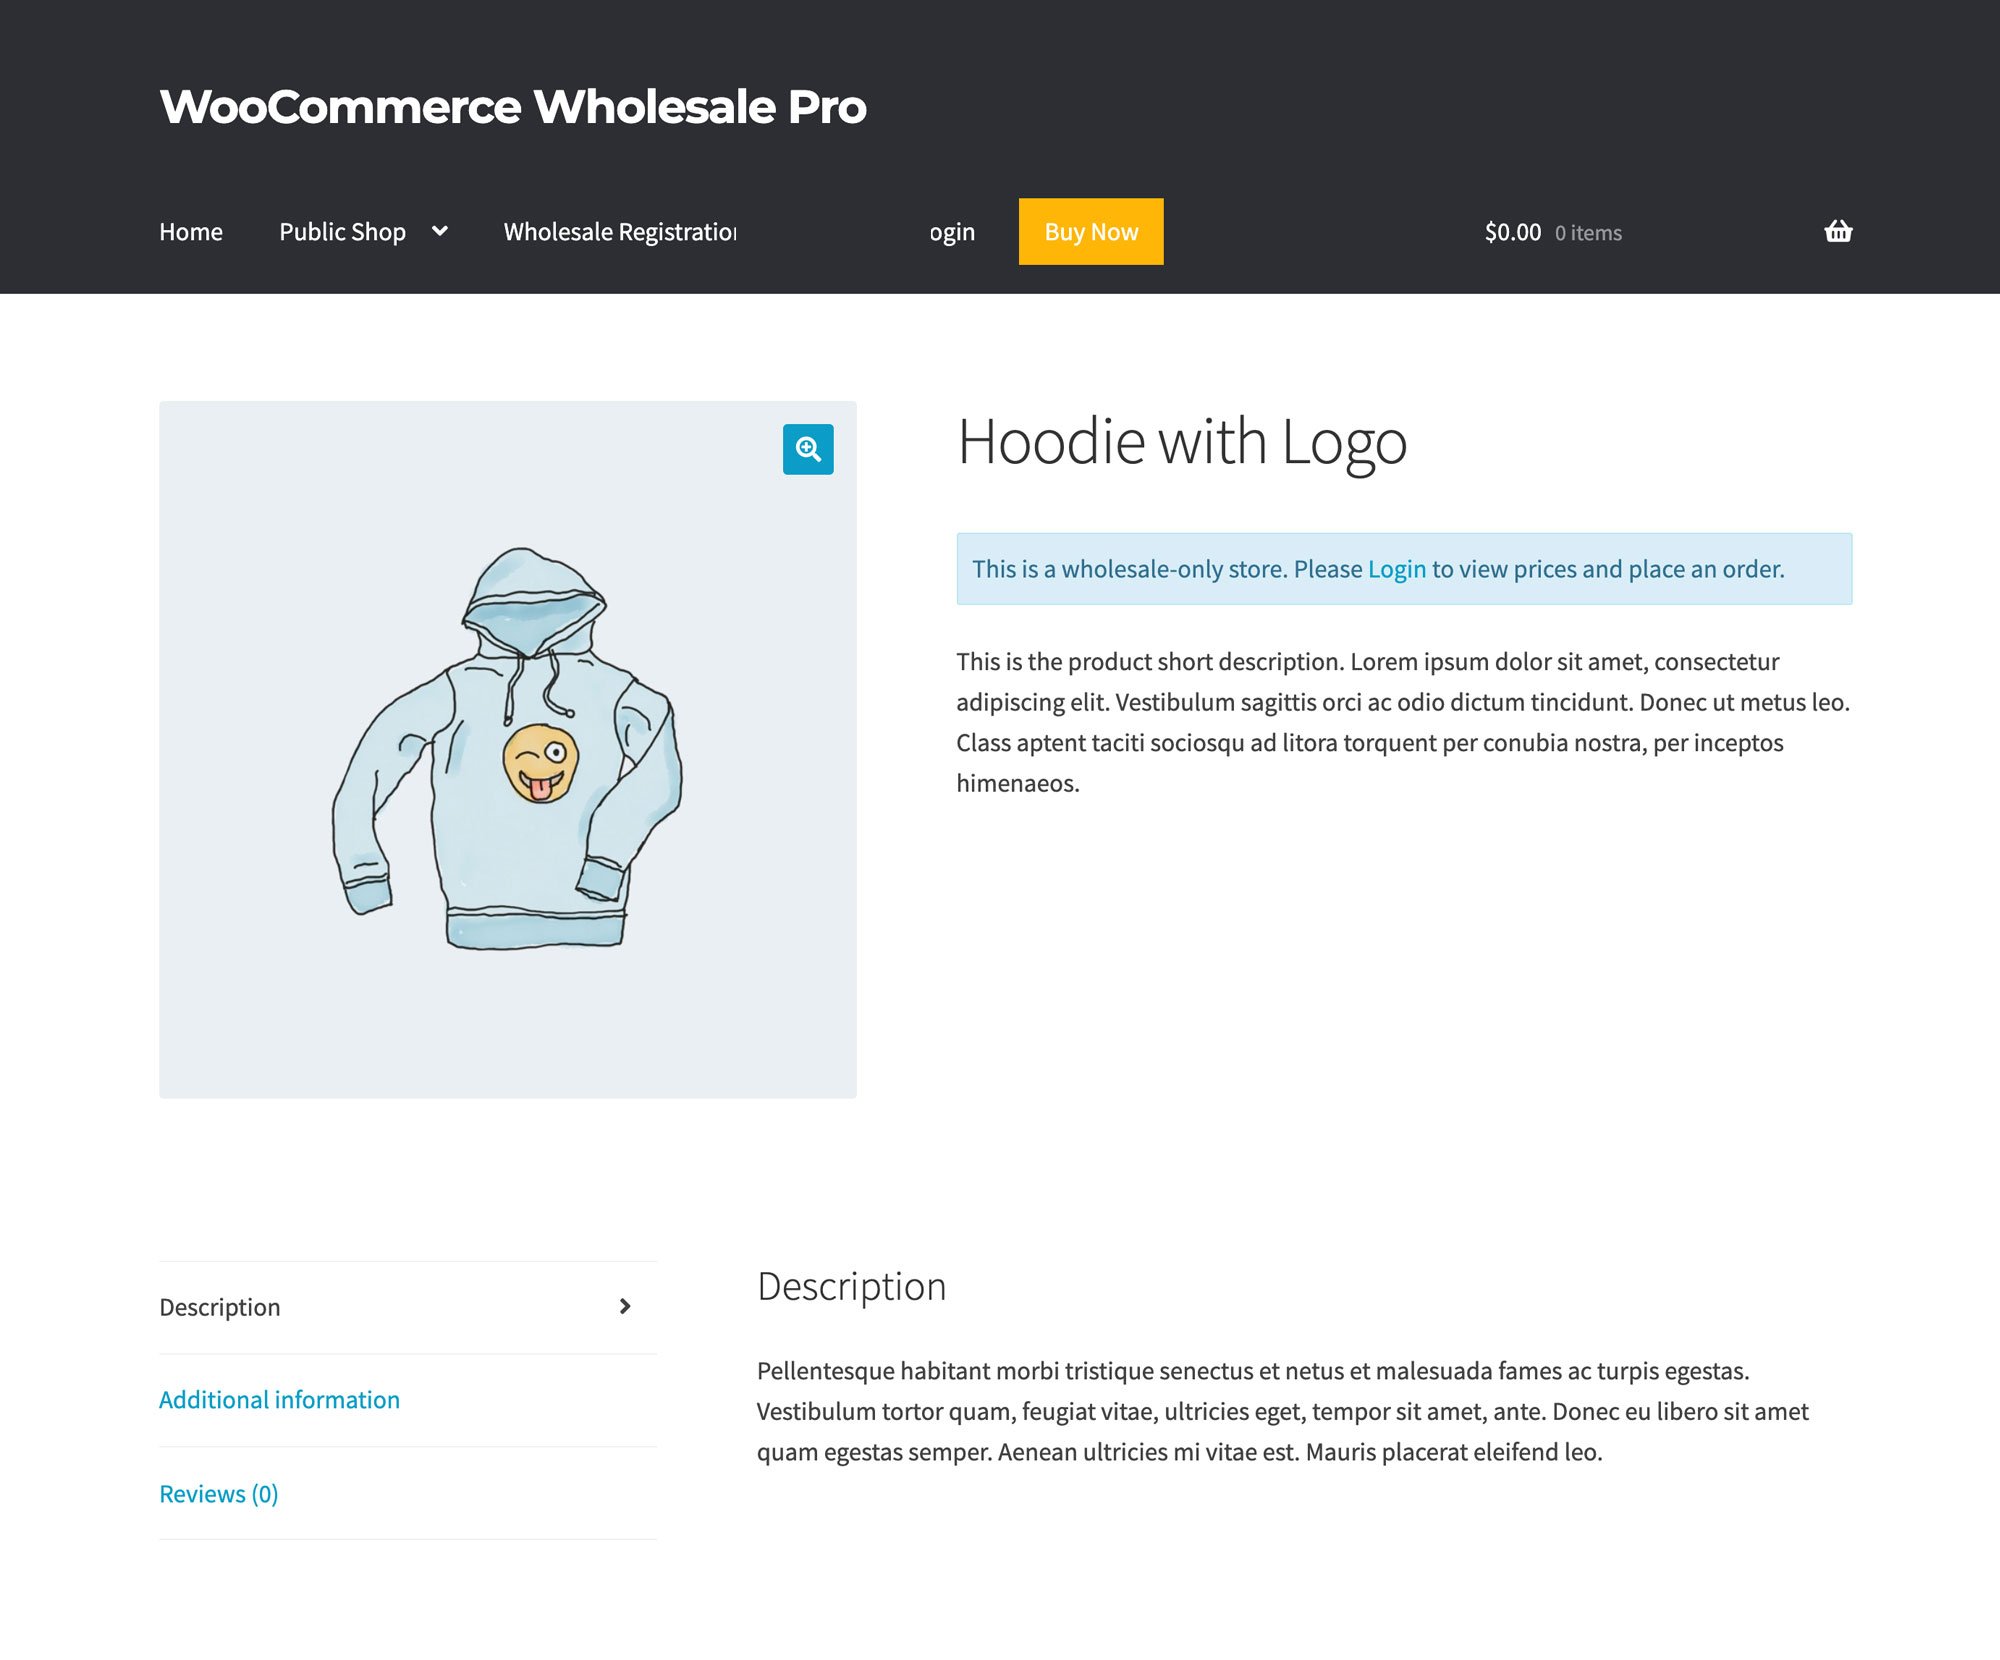Open the shopping basket cart icon

(x=1838, y=231)
